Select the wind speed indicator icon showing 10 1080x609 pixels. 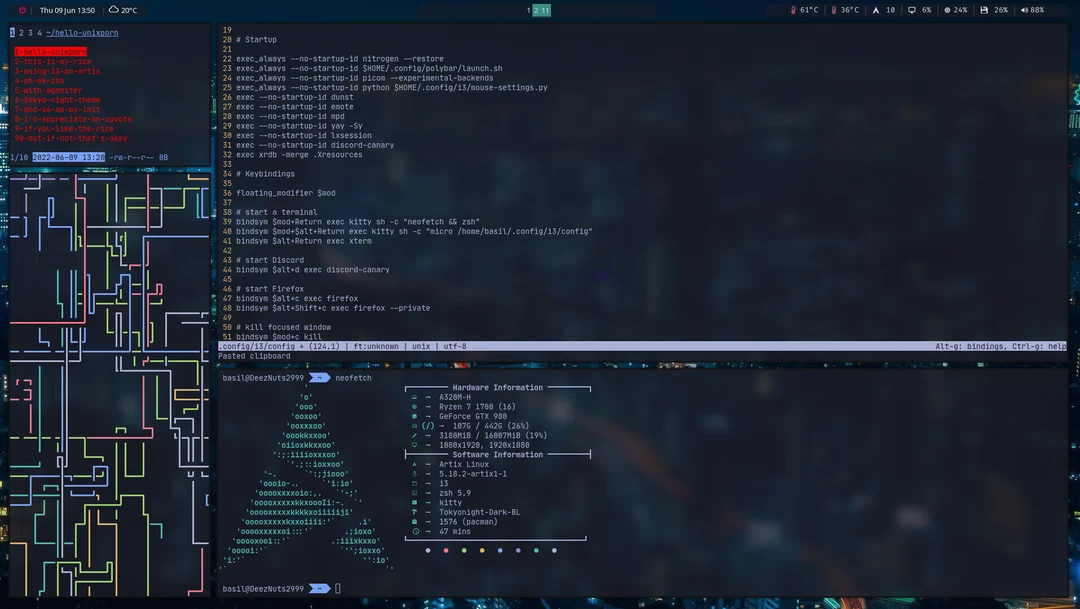(876, 10)
